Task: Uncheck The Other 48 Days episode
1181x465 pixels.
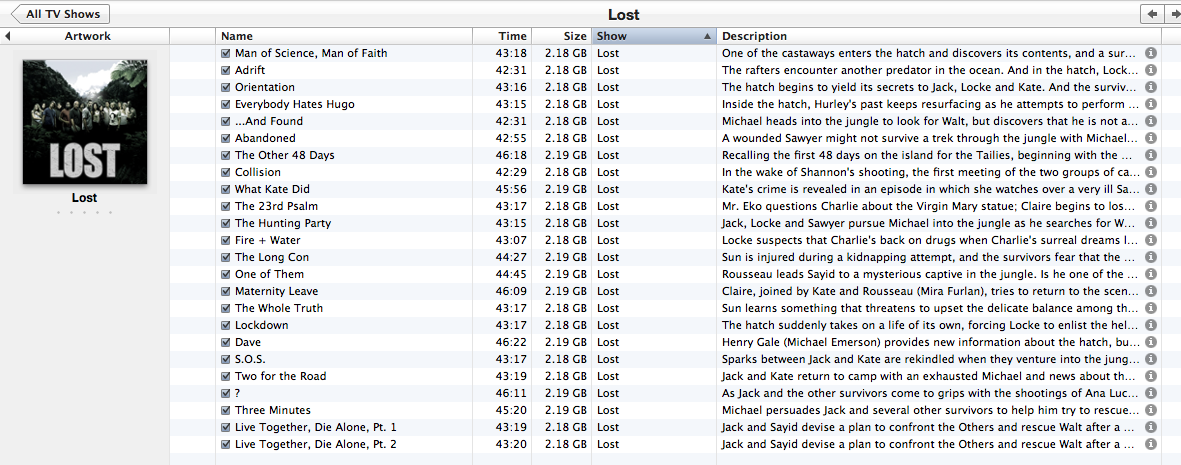Action: pos(226,155)
